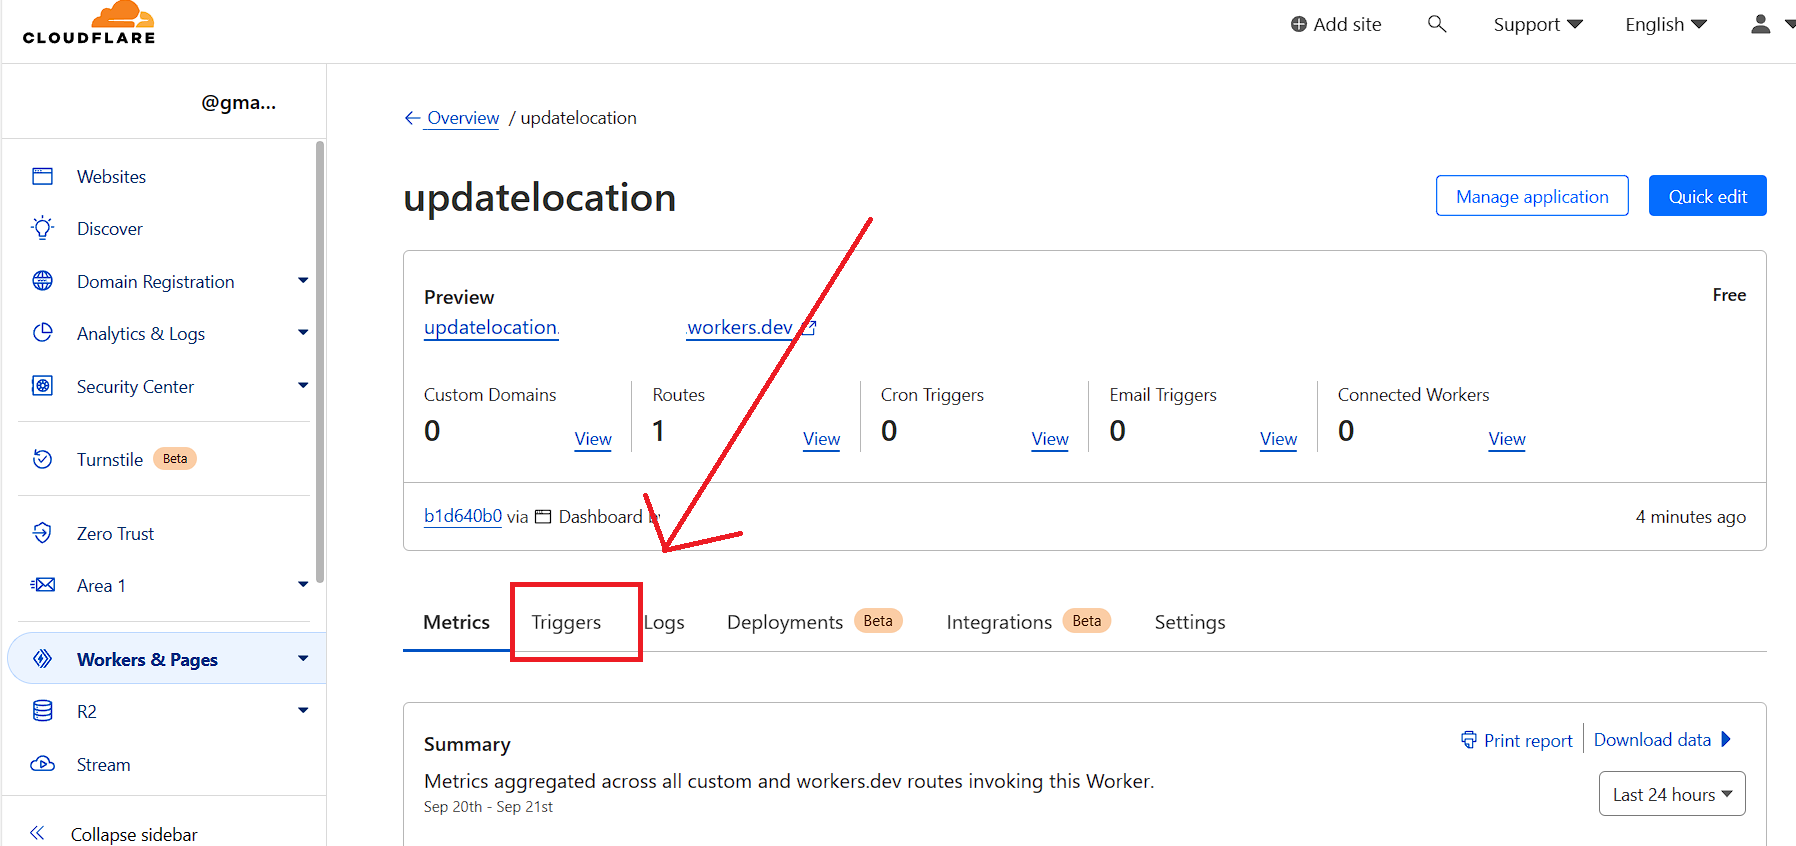View Connected Workers details
The width and height of the screenshot is (1796, 846).
[x=1507, y=439]
